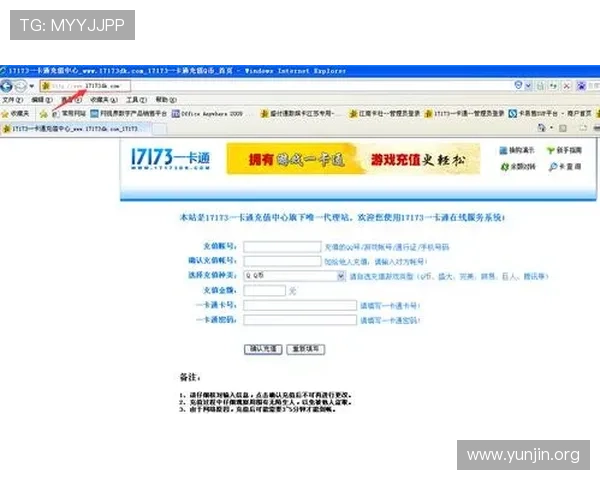600x480 pixels.
Task: Click the refresh icon next to address bar
Action: click(x=553, y=86)
